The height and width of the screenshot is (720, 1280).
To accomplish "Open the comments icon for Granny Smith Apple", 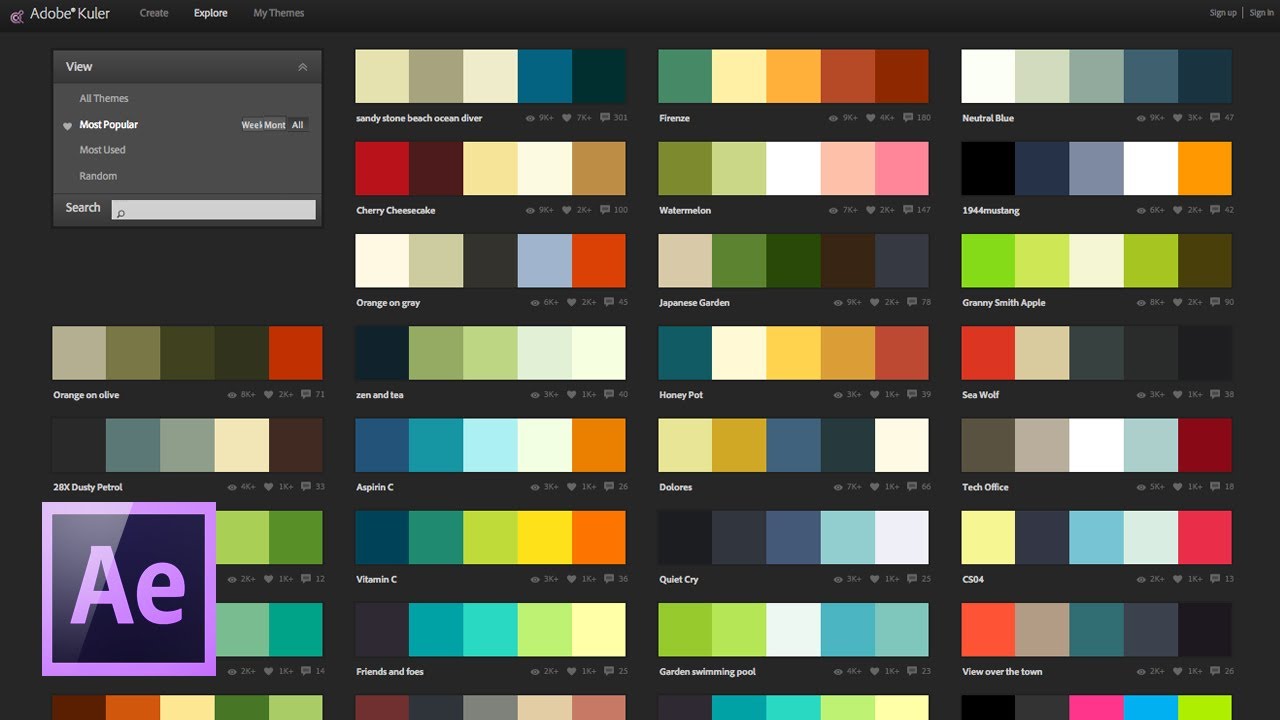I will click(1215, 302).
